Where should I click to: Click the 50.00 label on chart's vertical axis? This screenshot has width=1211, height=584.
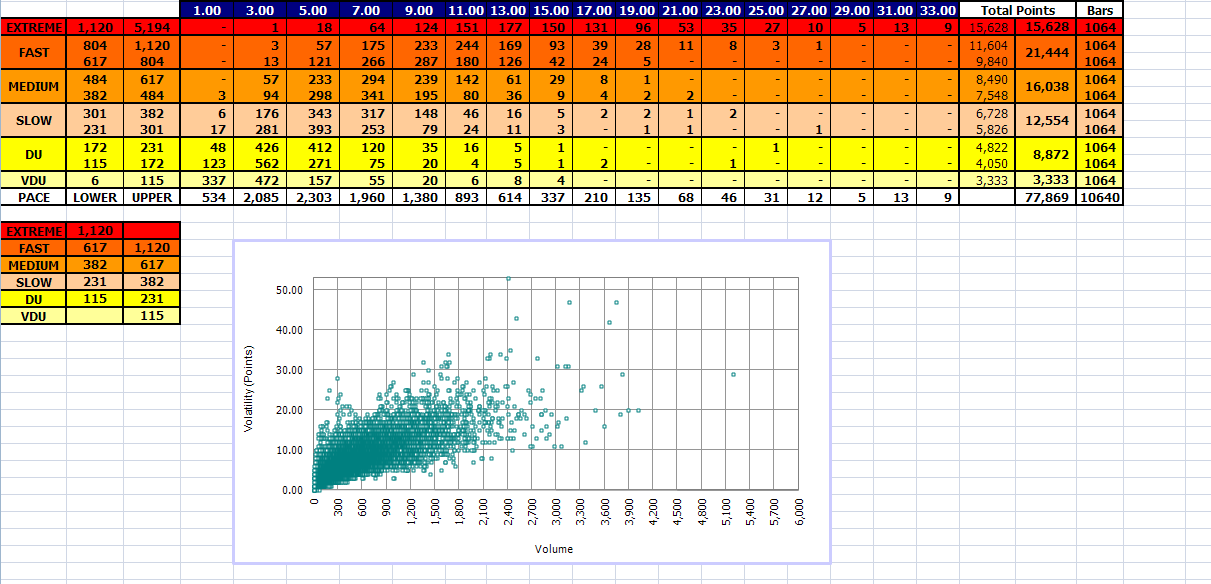point(288,289)
